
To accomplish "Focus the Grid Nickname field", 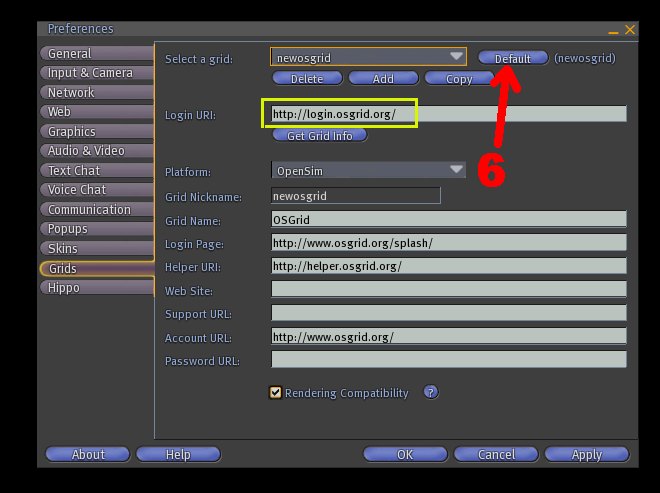I will tap(355, 196).
